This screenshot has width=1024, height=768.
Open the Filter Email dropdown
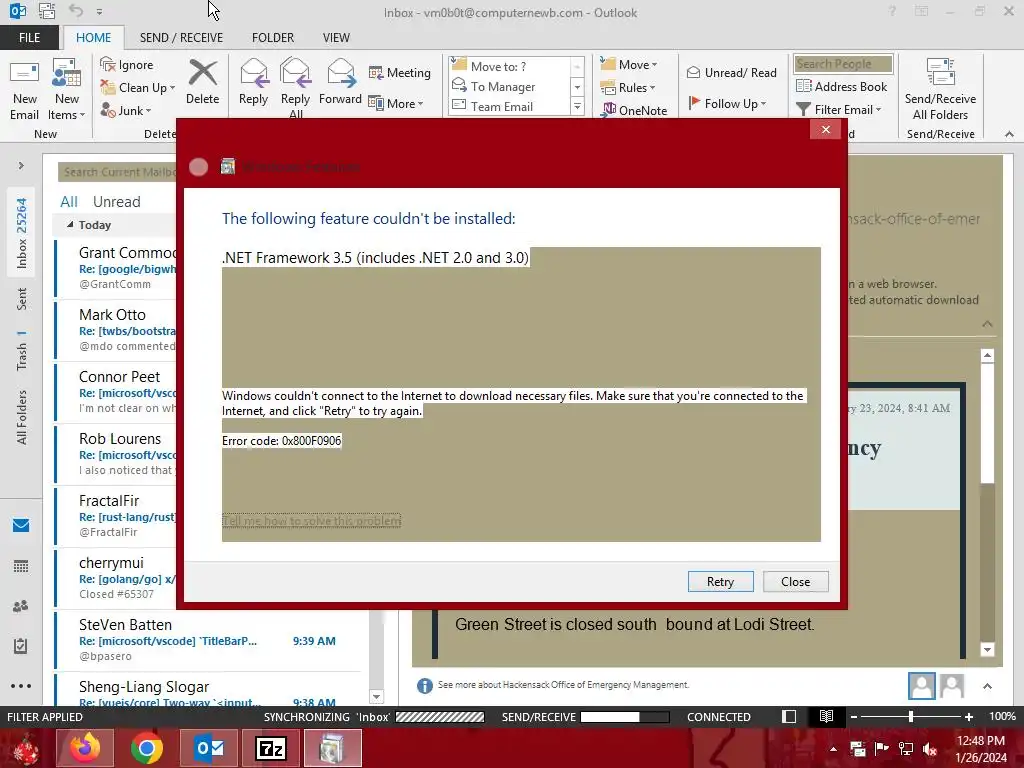[839, 109]
